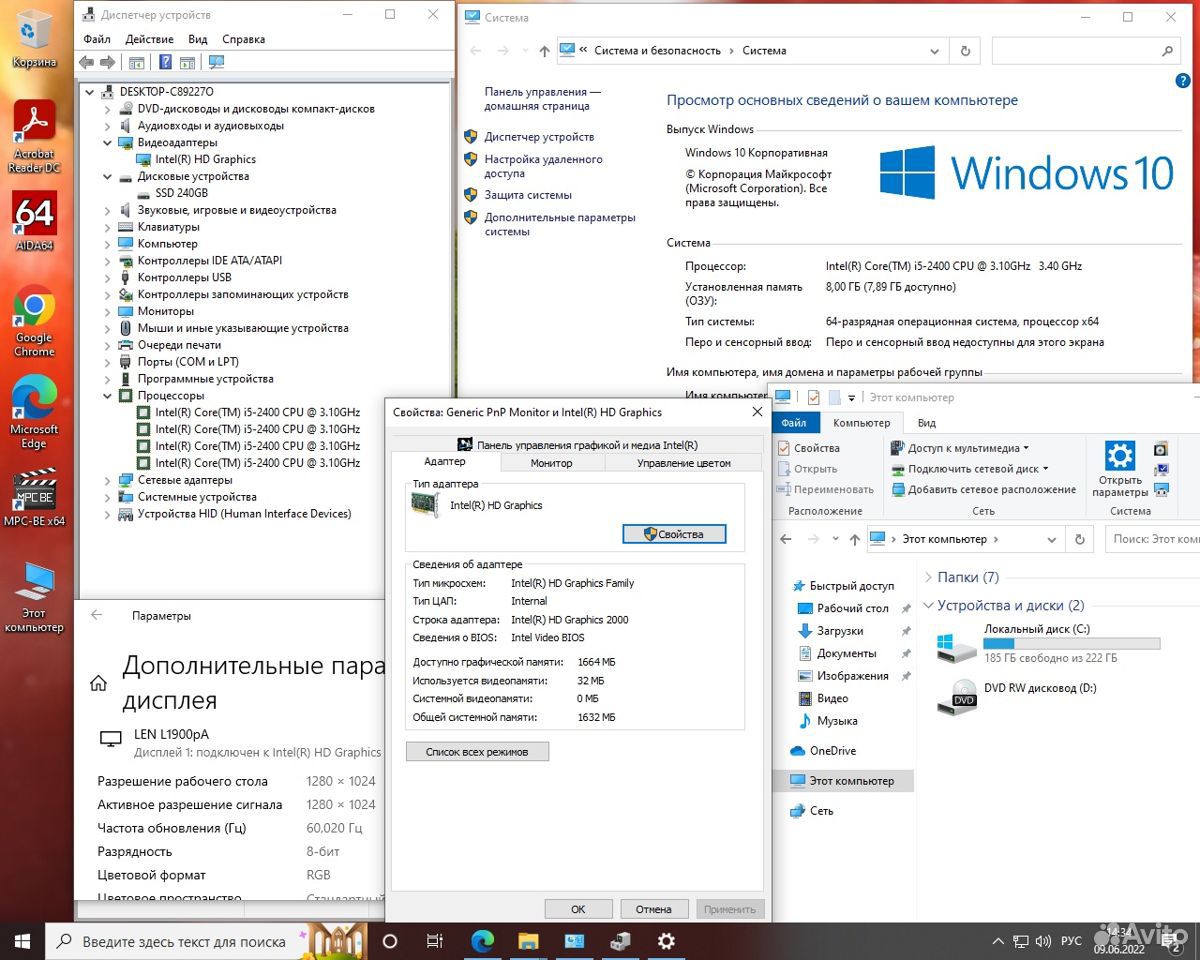
Task: Open 'Дополнительные параметры системы' link
Action: (560, 224)
